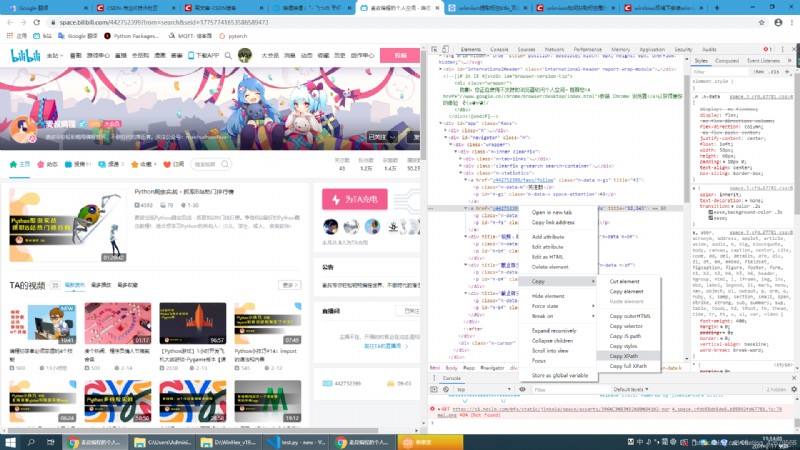Collapse the div id="app" tree node
The height and width of the screenshot is (450, 800).
coord(440,123)
